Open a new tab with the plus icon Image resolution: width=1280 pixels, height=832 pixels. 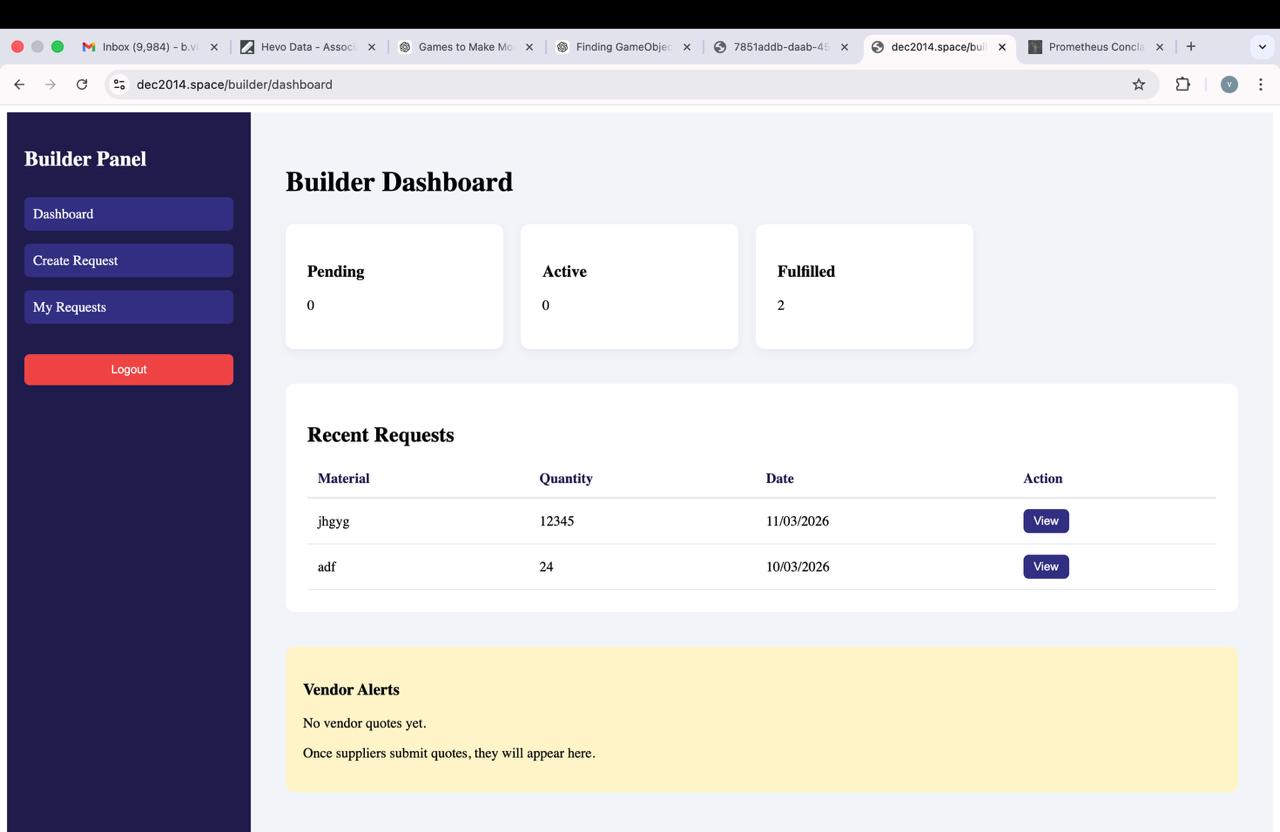coord(1190,46)
